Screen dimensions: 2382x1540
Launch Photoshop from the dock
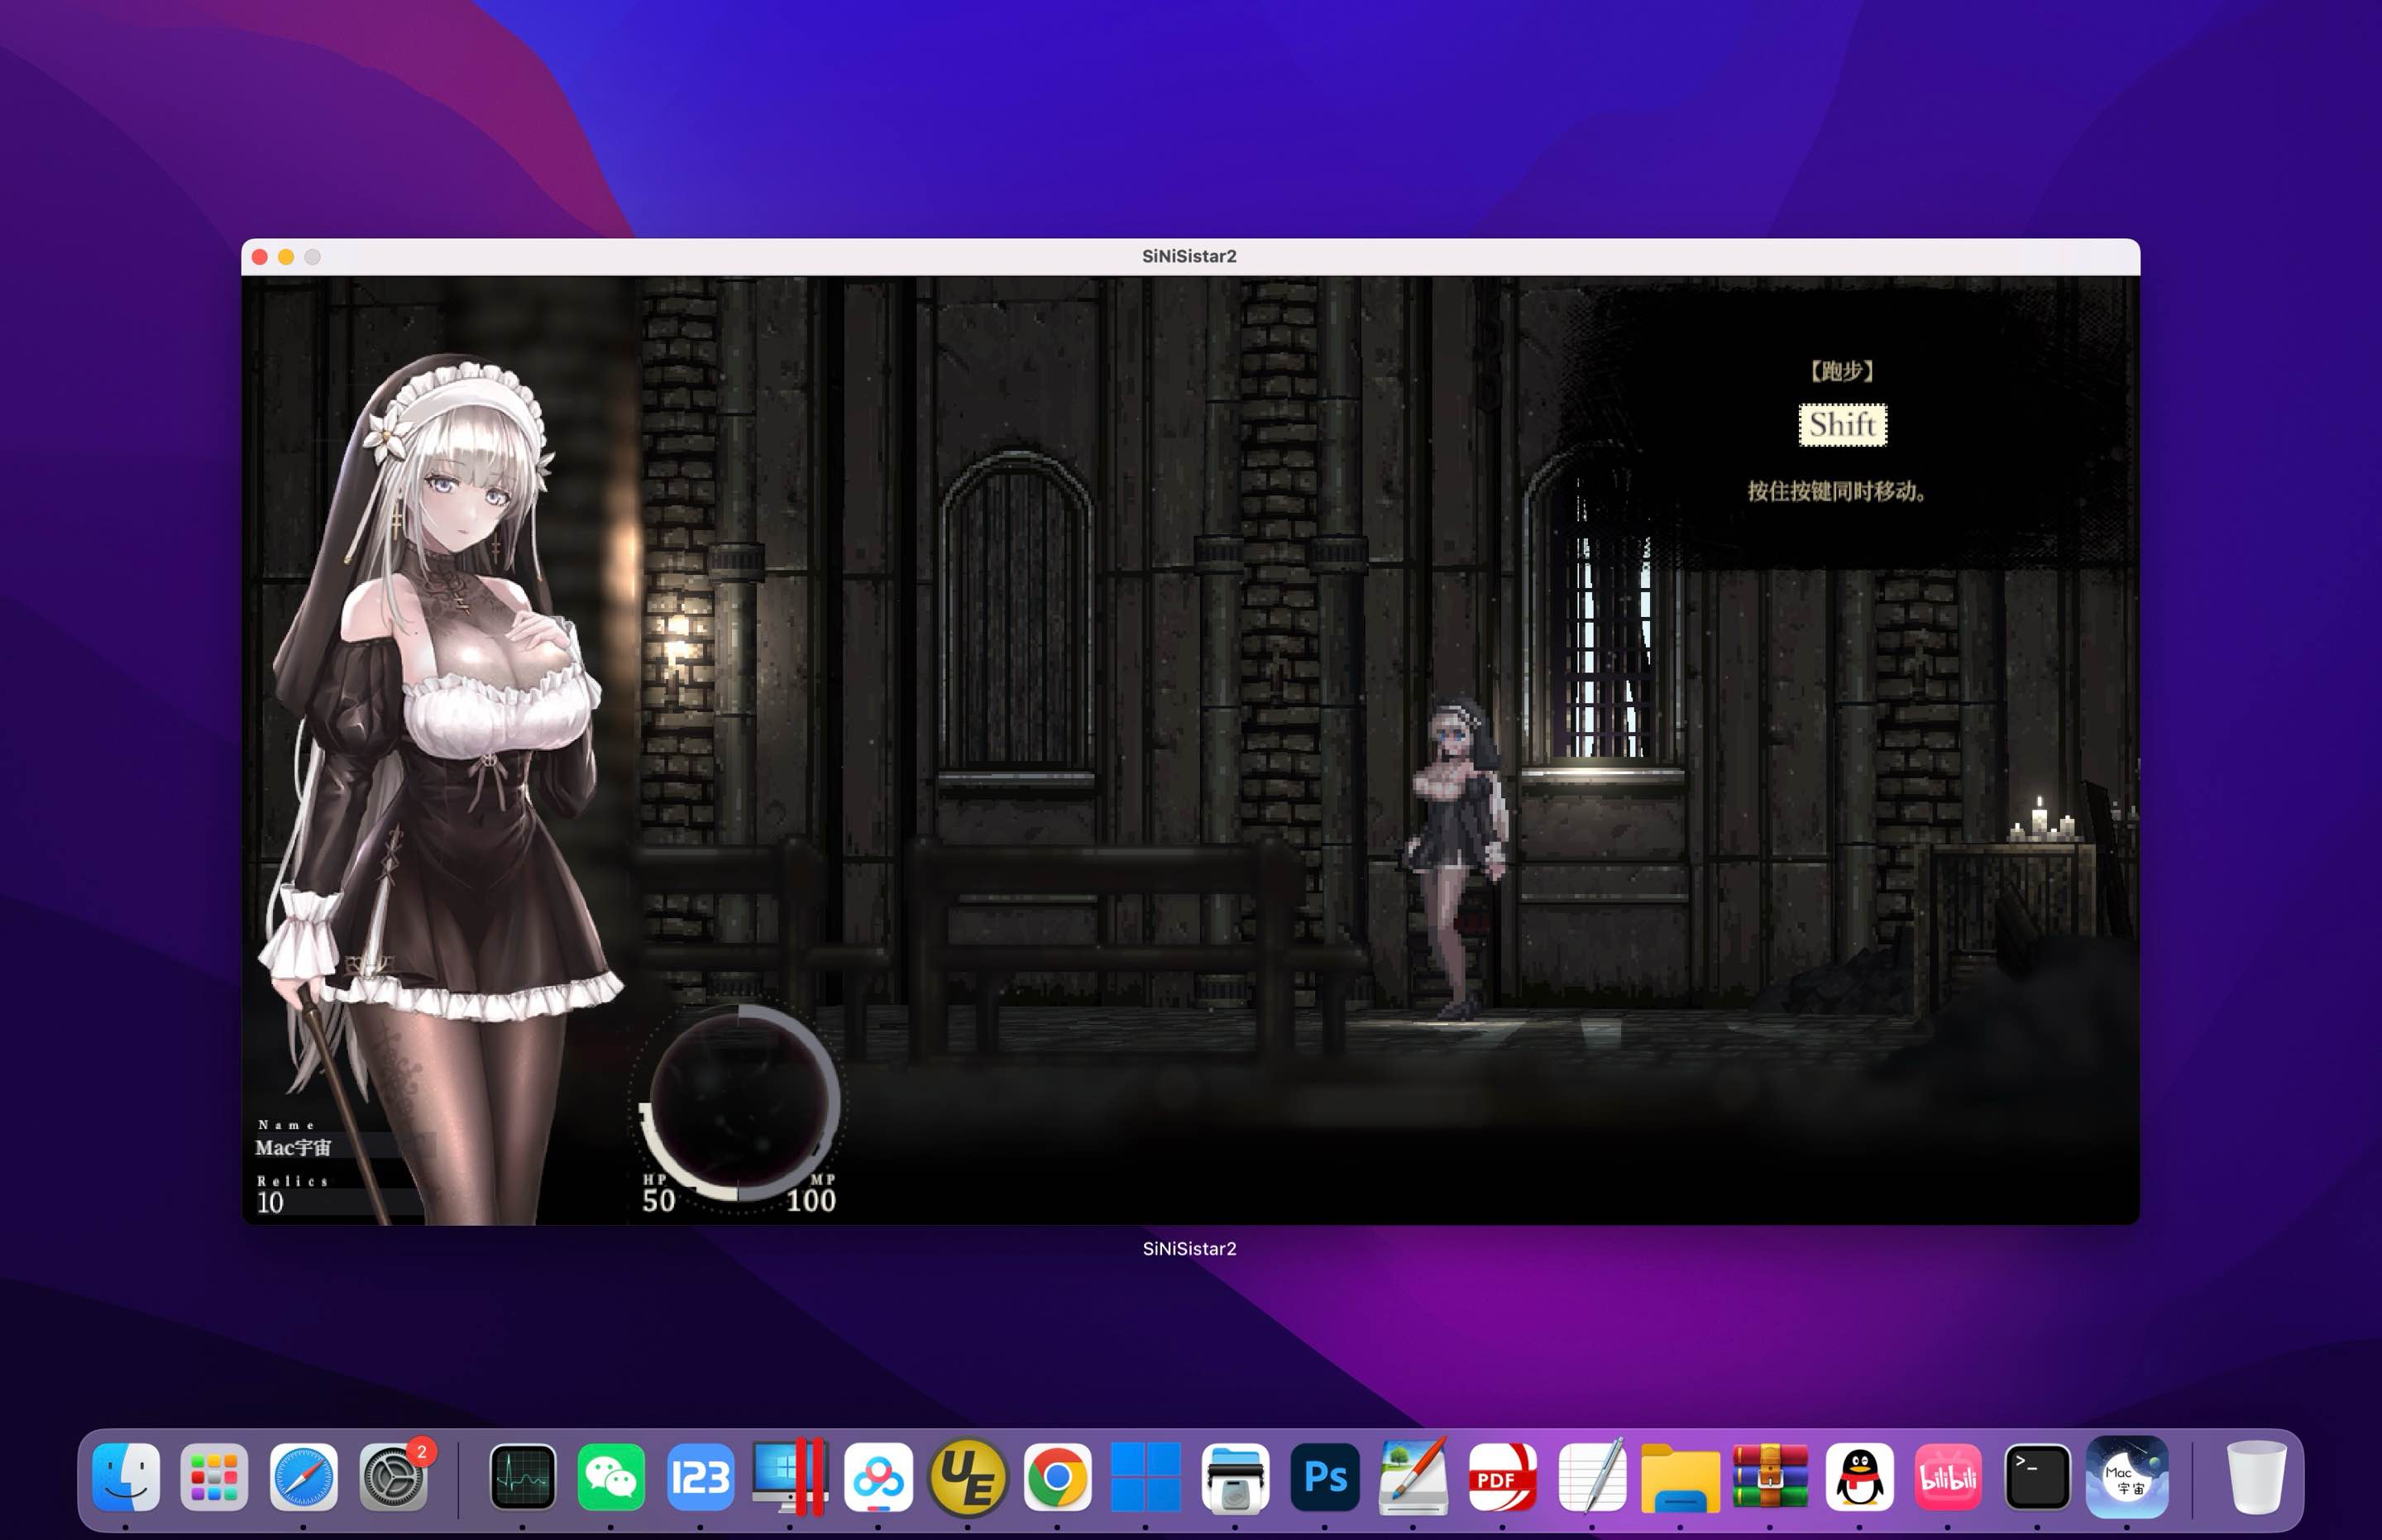coord(1324,1477)
